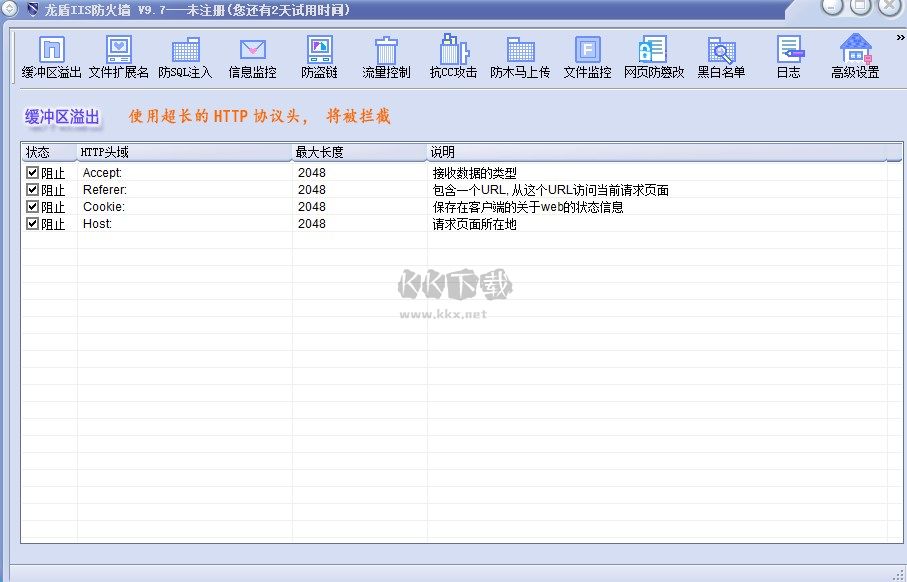Image resolution: width=907 pixels, height=582 pixels.
Task: Toggle the 阻止 checkbox for Cookie
Action: [x=32, y=206]
